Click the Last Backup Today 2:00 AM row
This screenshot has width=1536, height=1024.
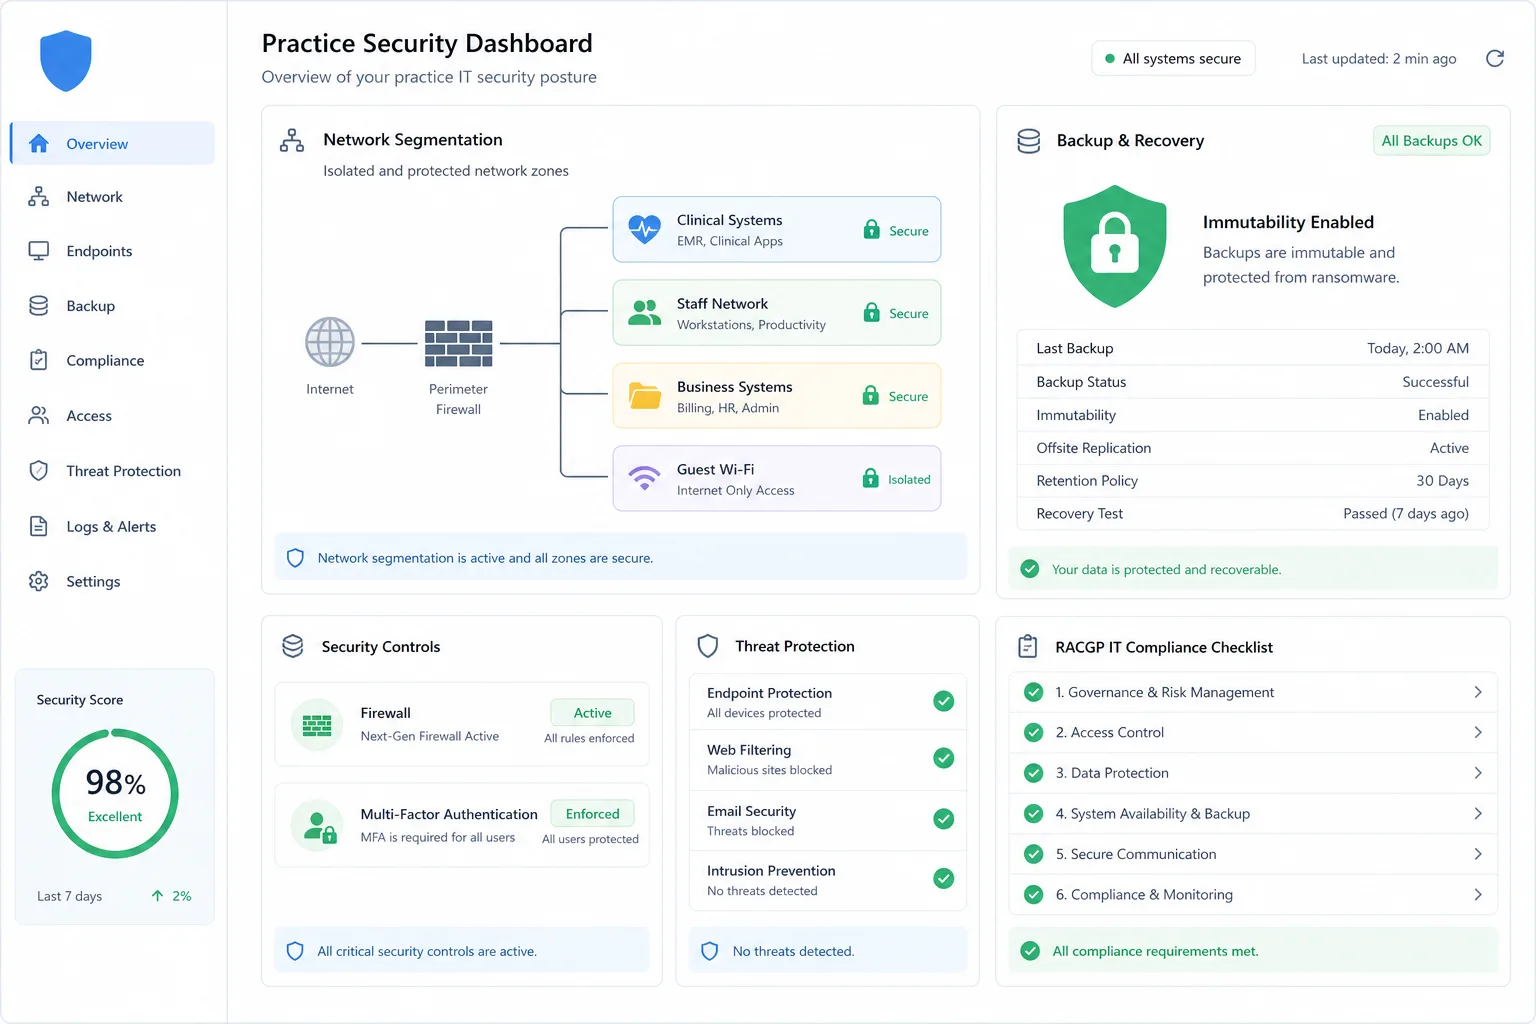click(x=1253, y=348)
